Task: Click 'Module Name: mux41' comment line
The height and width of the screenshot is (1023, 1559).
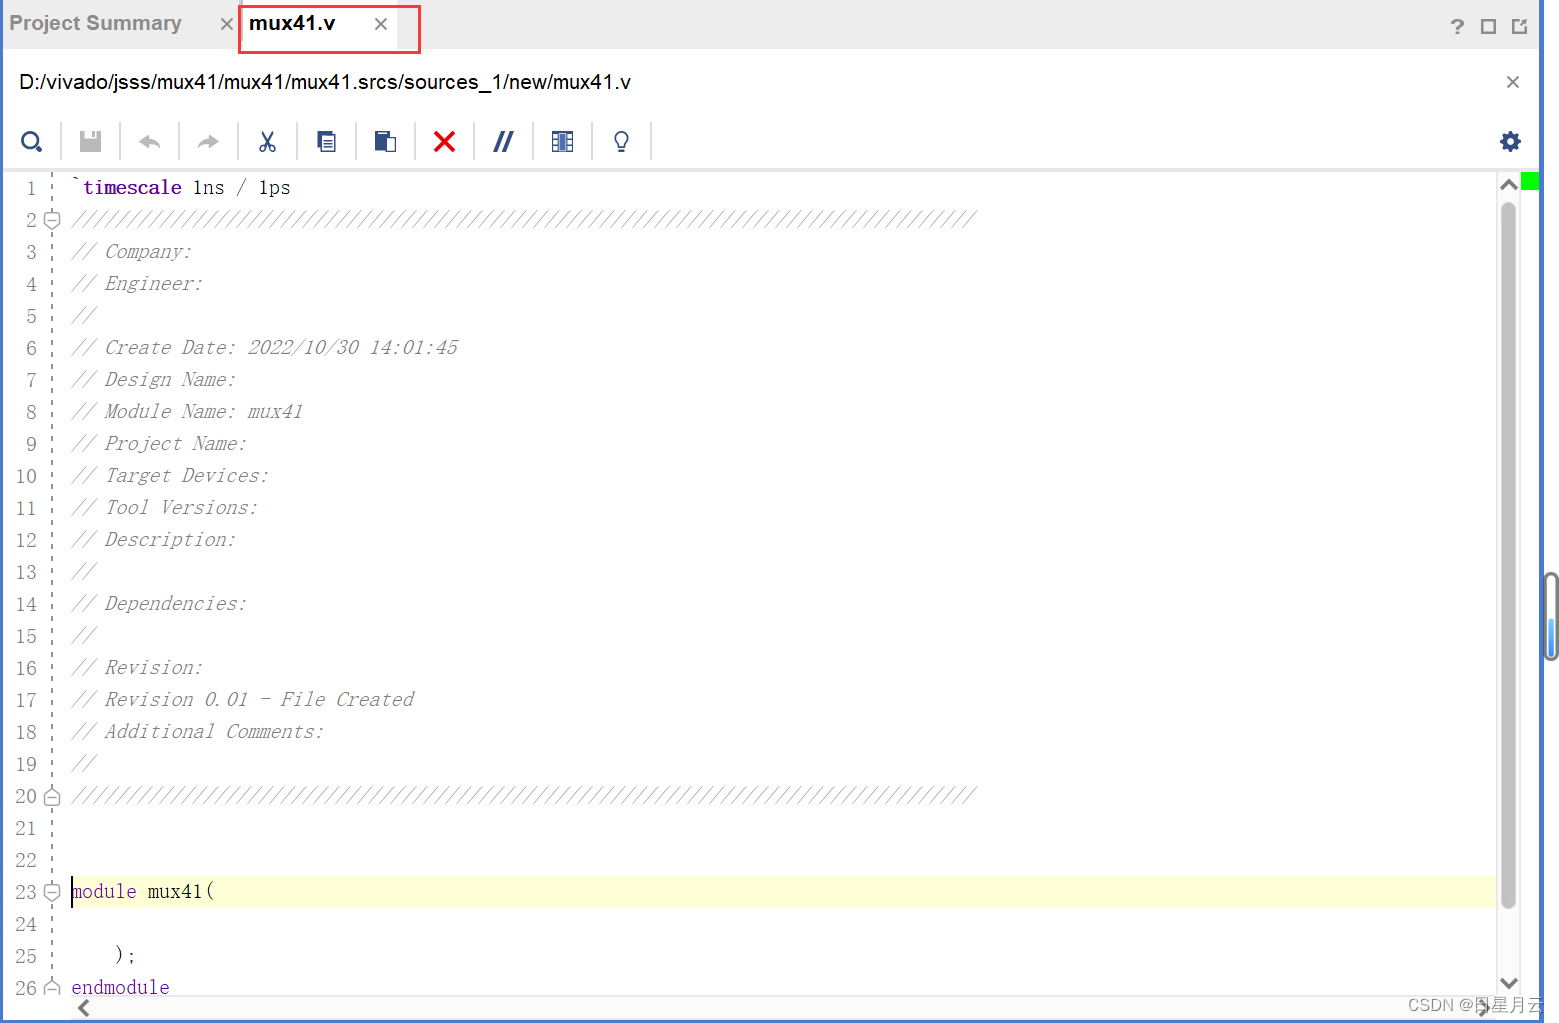Action: (x=187, y=411)
